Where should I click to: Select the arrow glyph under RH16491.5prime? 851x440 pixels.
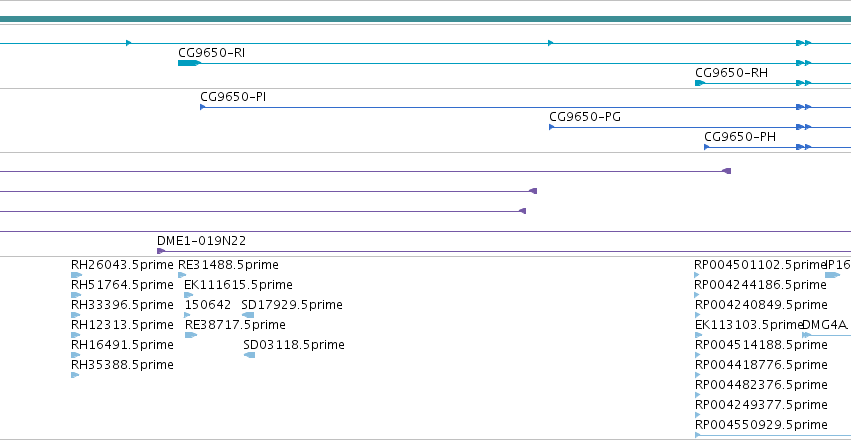click(75, 355)
